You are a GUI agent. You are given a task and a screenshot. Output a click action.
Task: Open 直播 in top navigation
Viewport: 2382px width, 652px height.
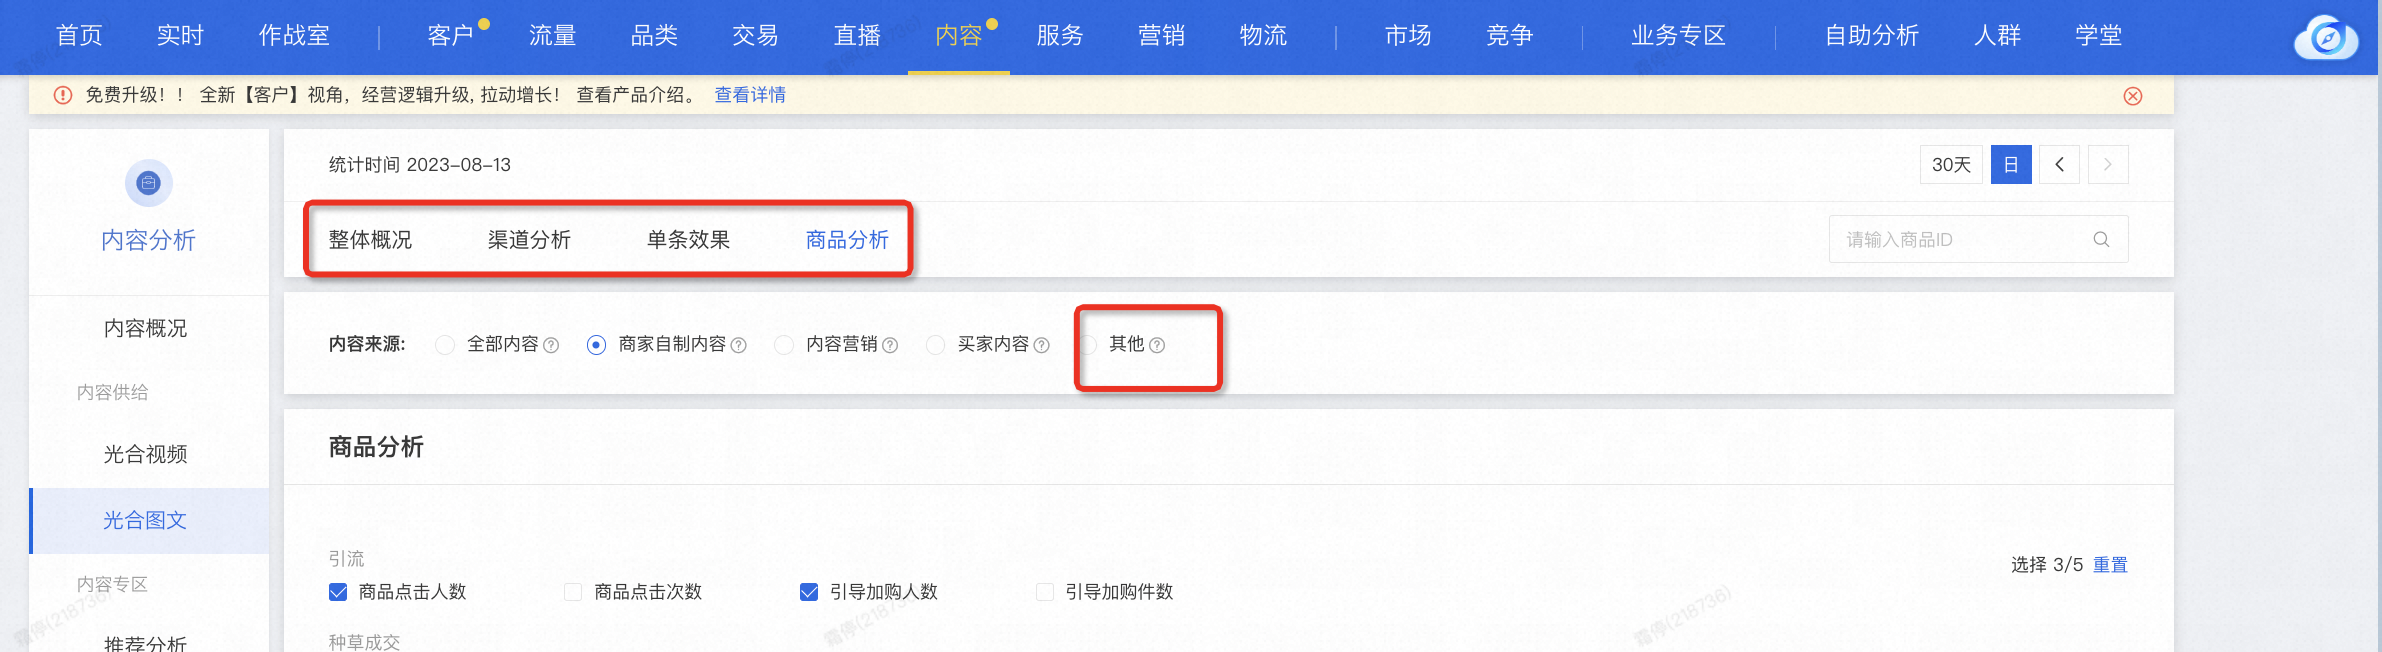pyautogui.click(x=857, y=36)
